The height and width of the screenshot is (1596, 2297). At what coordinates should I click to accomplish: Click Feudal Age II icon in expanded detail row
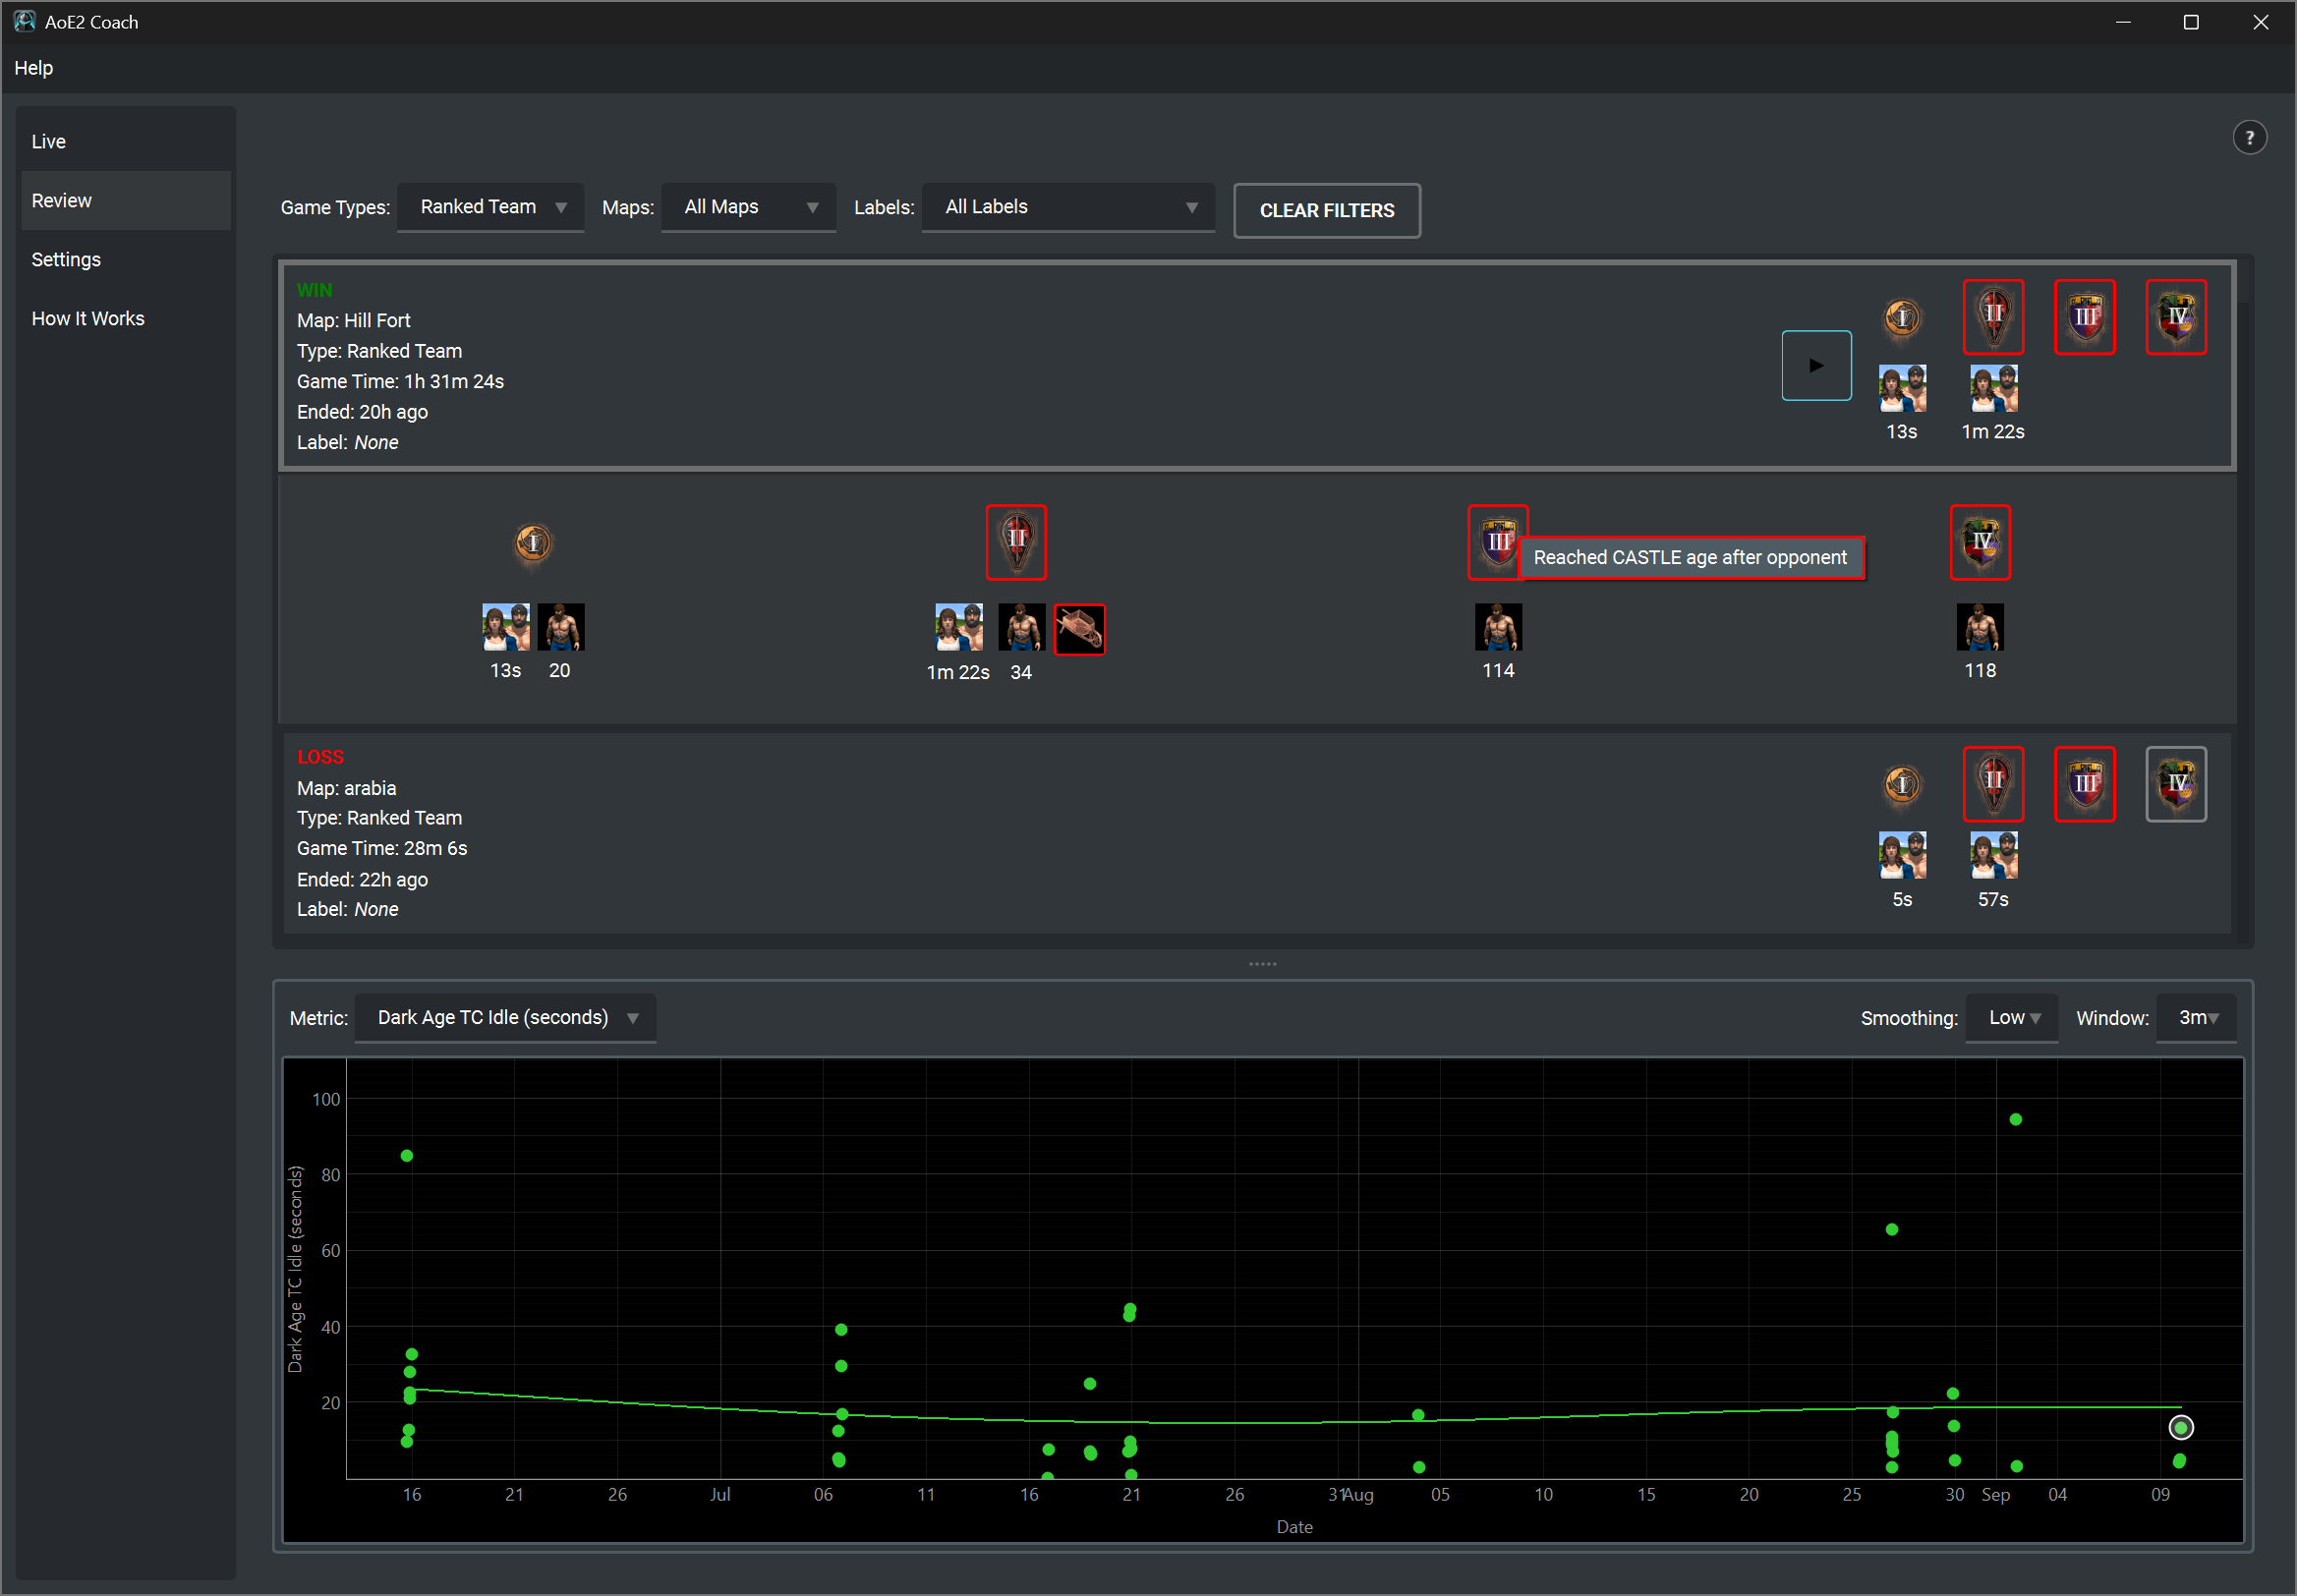coord(1016,542)
